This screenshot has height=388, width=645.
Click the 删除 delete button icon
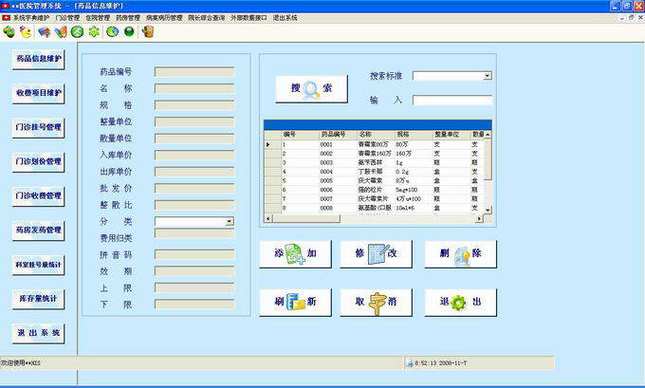(x=461, y=254)
